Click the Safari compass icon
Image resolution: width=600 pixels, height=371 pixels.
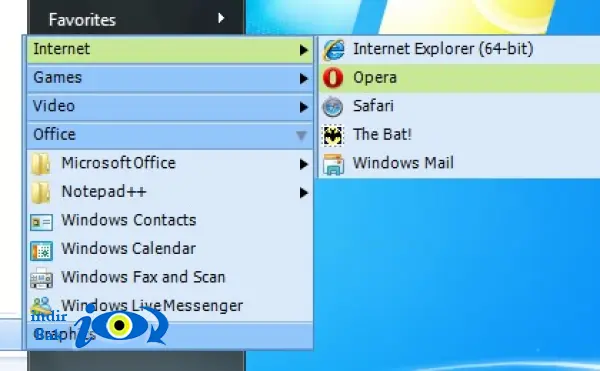333,106
